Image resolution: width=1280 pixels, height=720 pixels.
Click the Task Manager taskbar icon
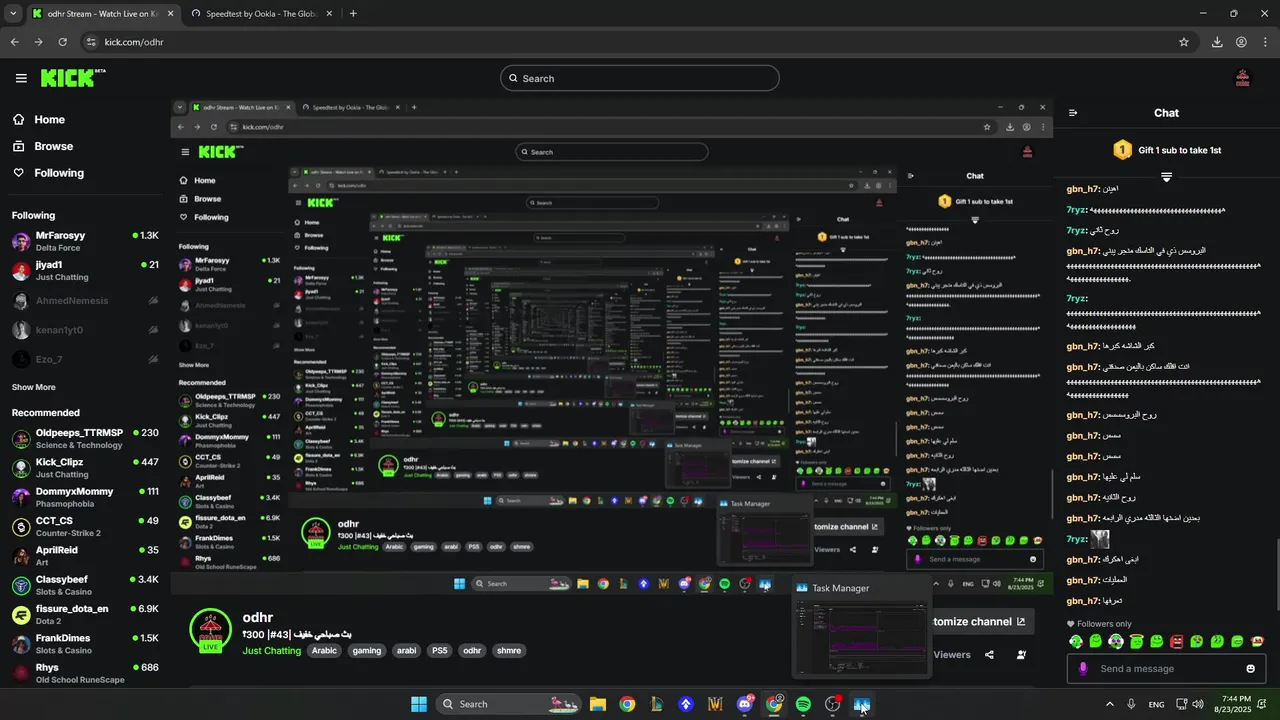861,704
